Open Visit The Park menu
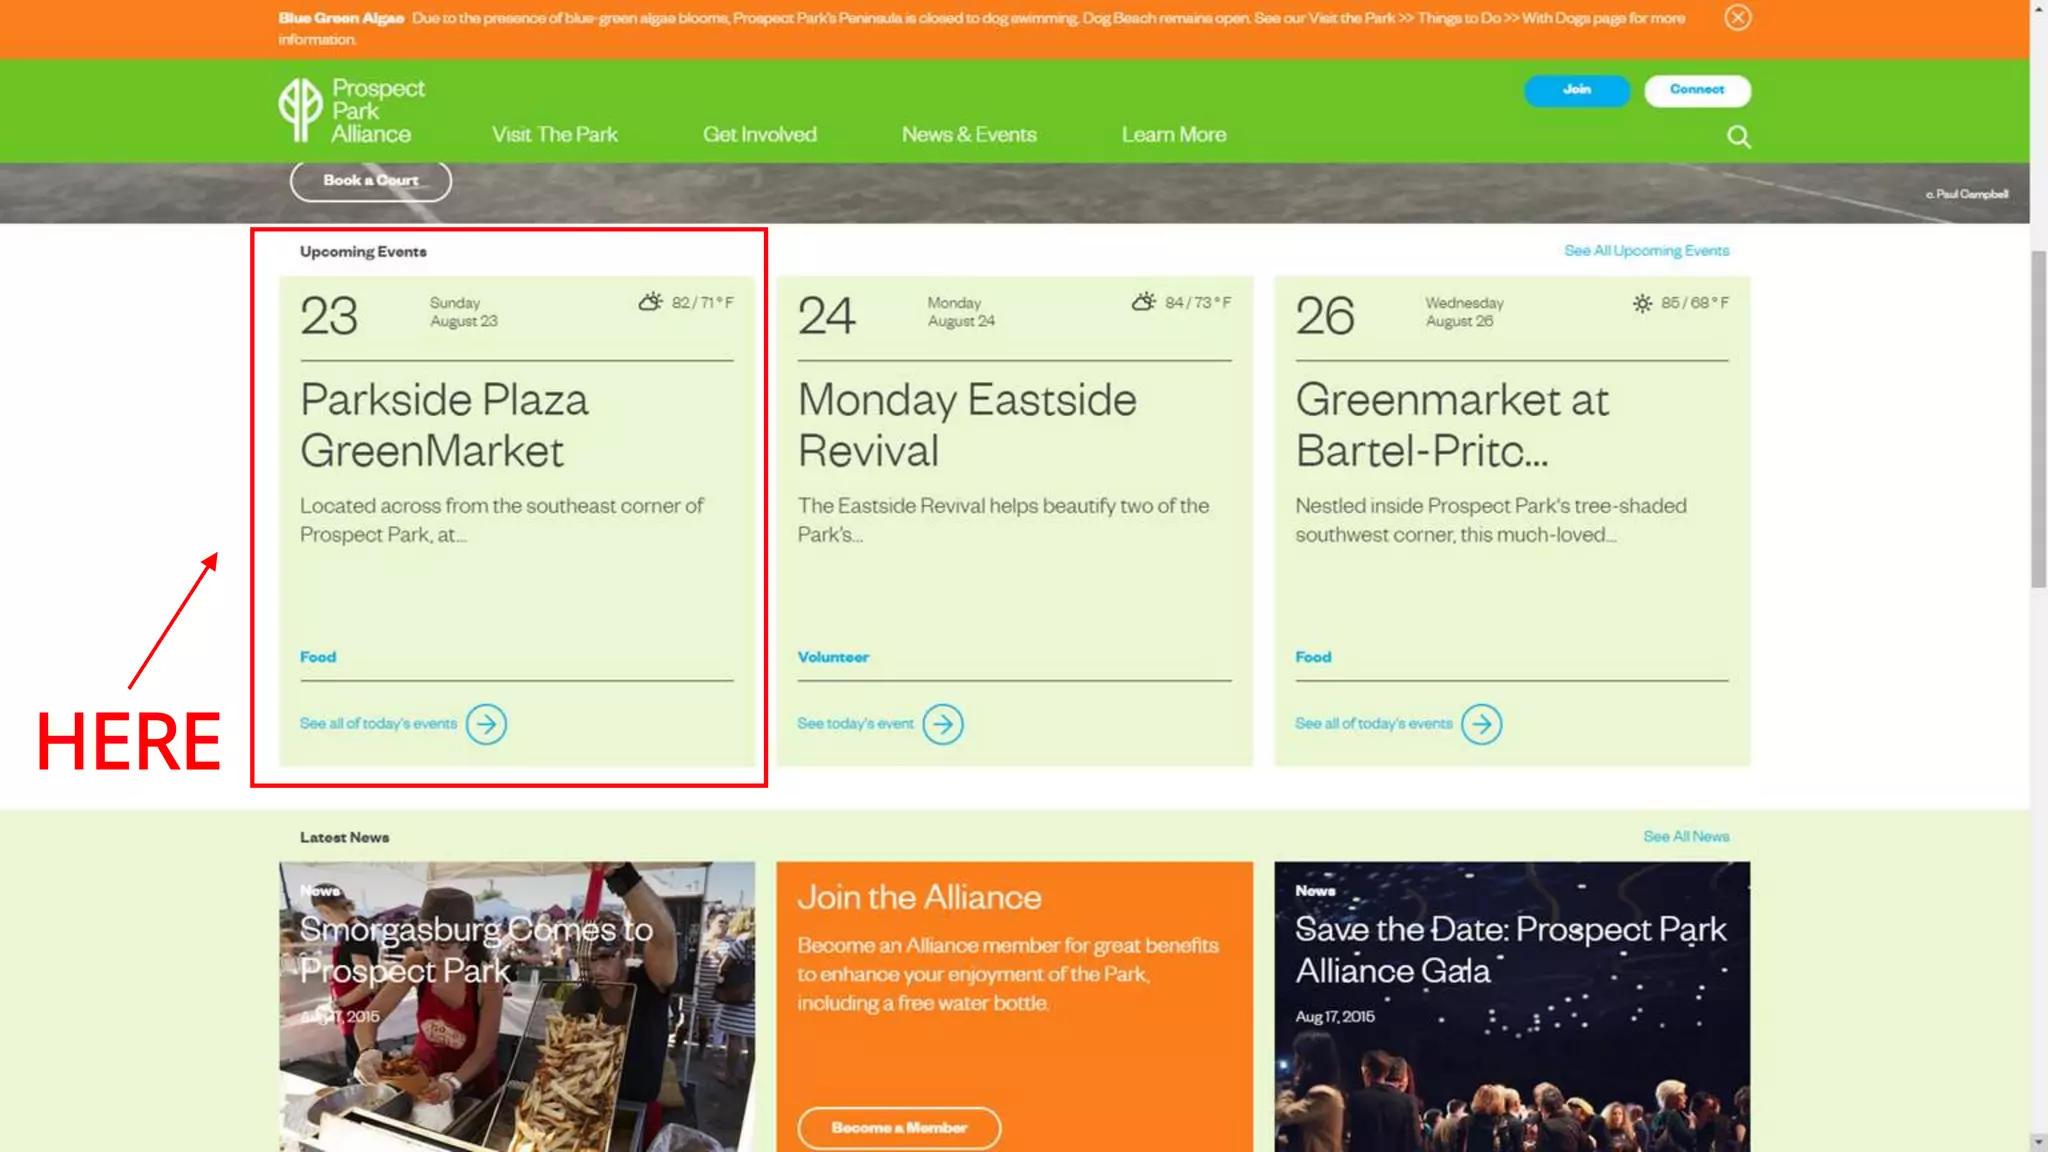 554,134
